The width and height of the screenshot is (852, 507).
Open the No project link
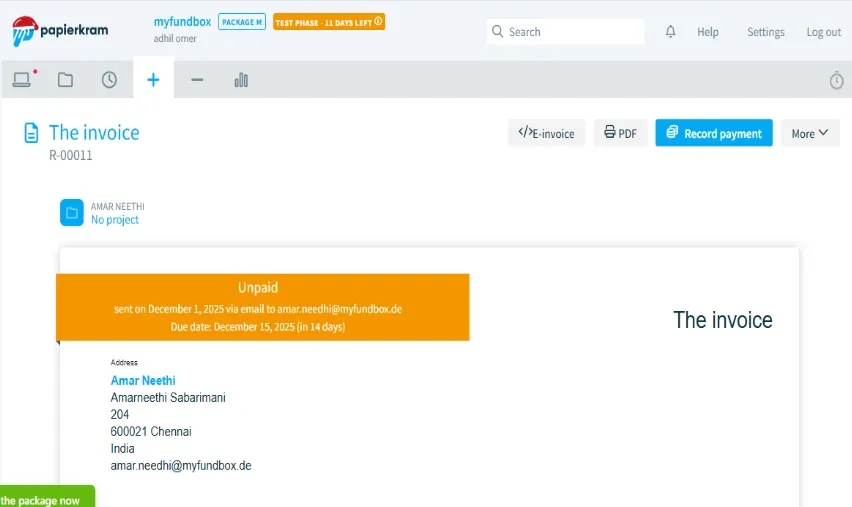(x=115, y=220)
